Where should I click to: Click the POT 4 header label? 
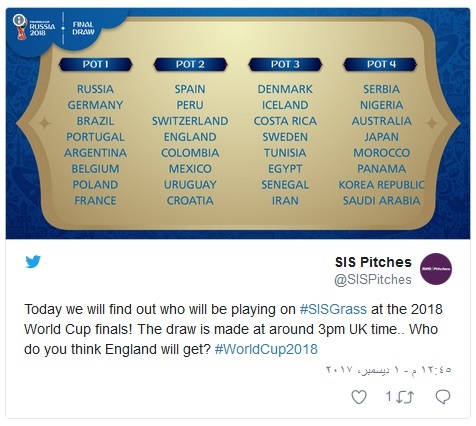pyautogui.click(x=381, y=64)
